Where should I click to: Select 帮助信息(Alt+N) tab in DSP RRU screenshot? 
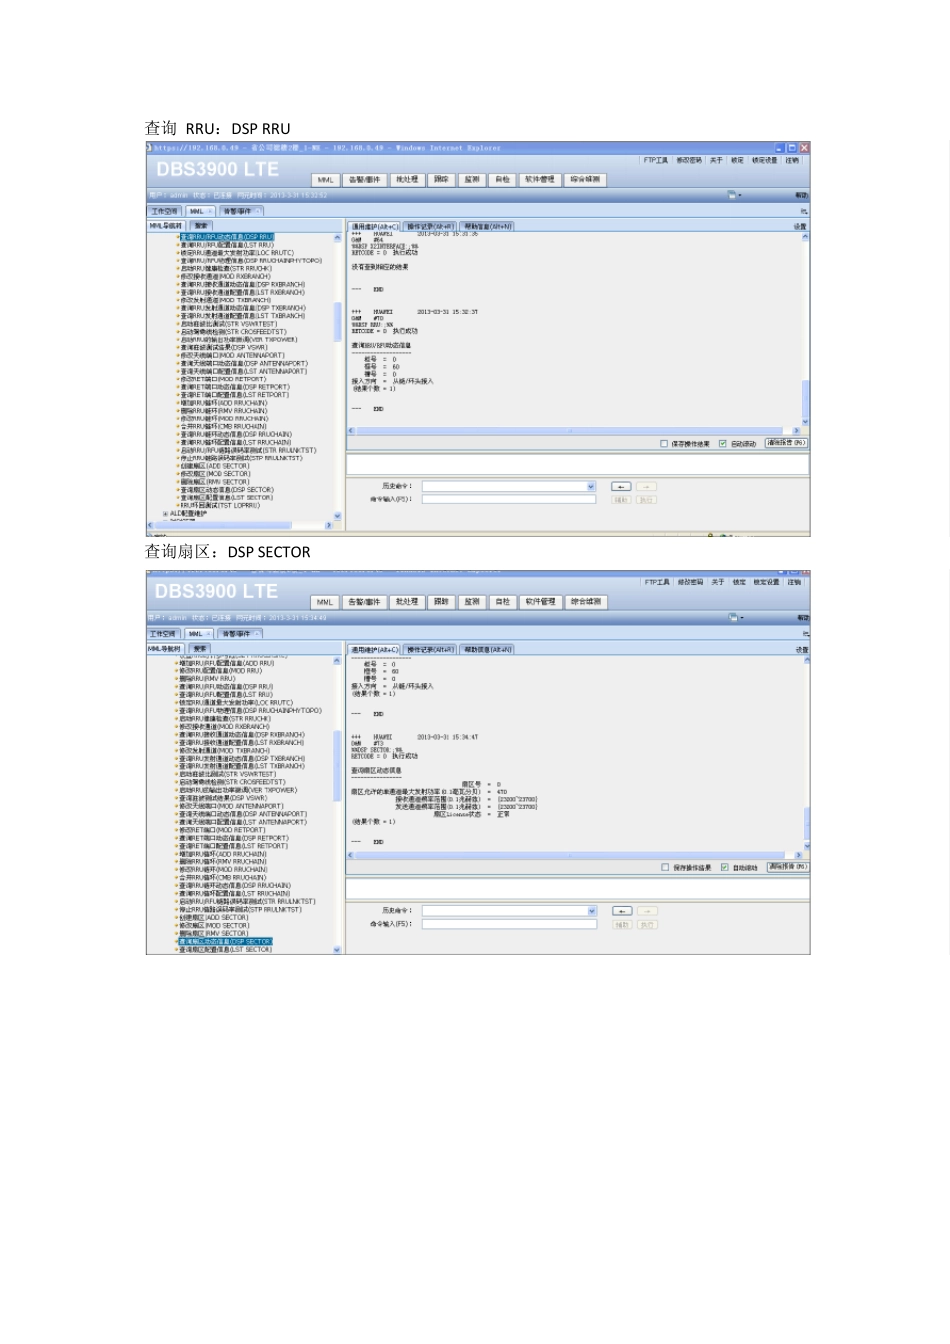488,226
